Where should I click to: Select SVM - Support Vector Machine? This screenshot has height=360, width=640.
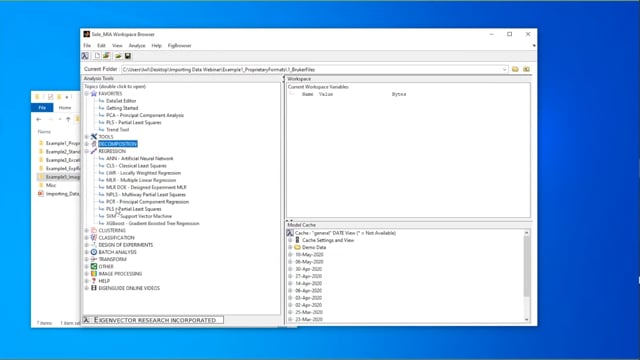[x=139, y=216]
